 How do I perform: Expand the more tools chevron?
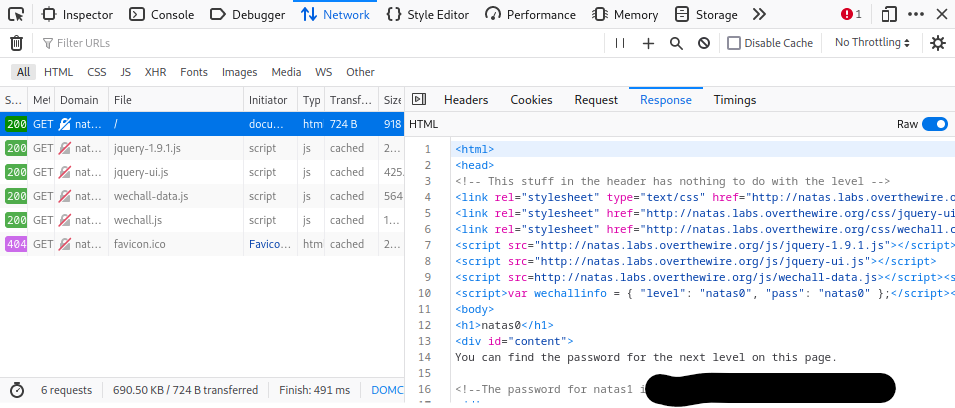click(x=759, y=14)
